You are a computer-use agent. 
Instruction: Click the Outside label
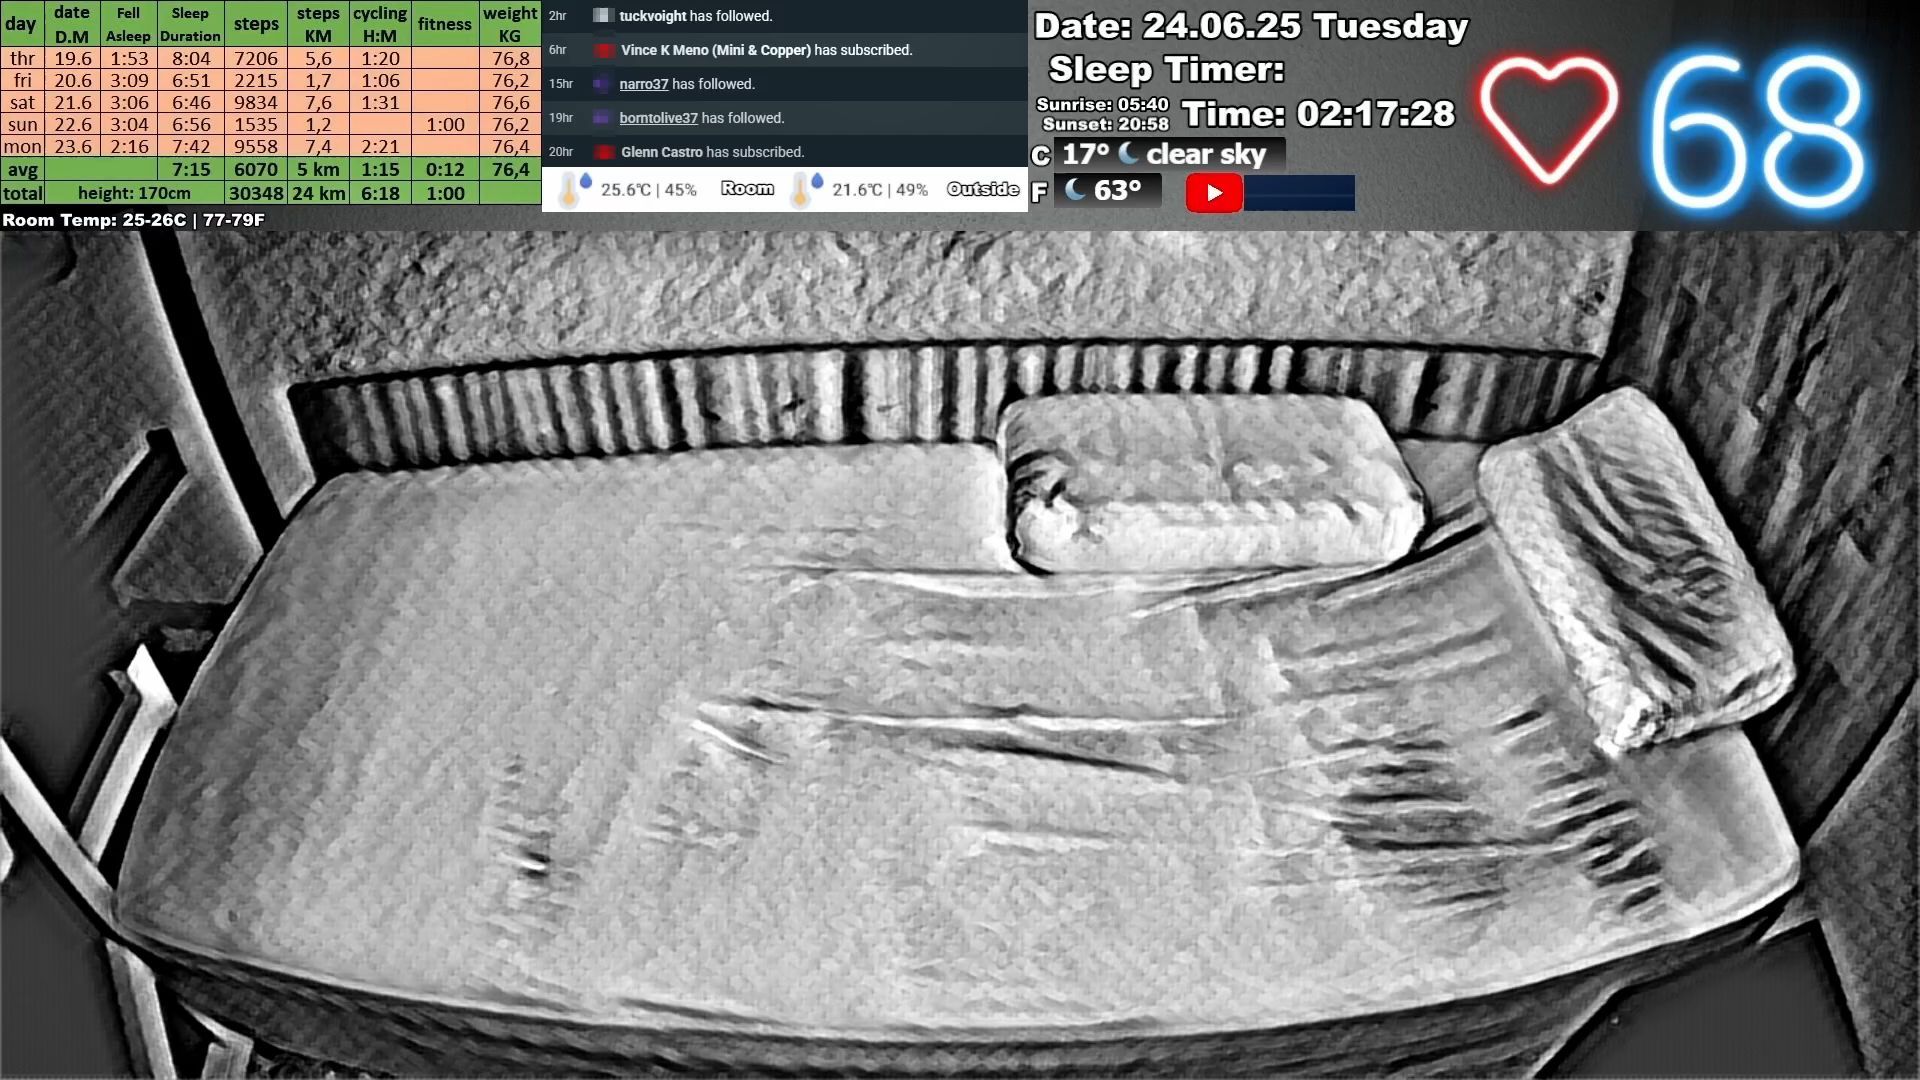point(983,189)
